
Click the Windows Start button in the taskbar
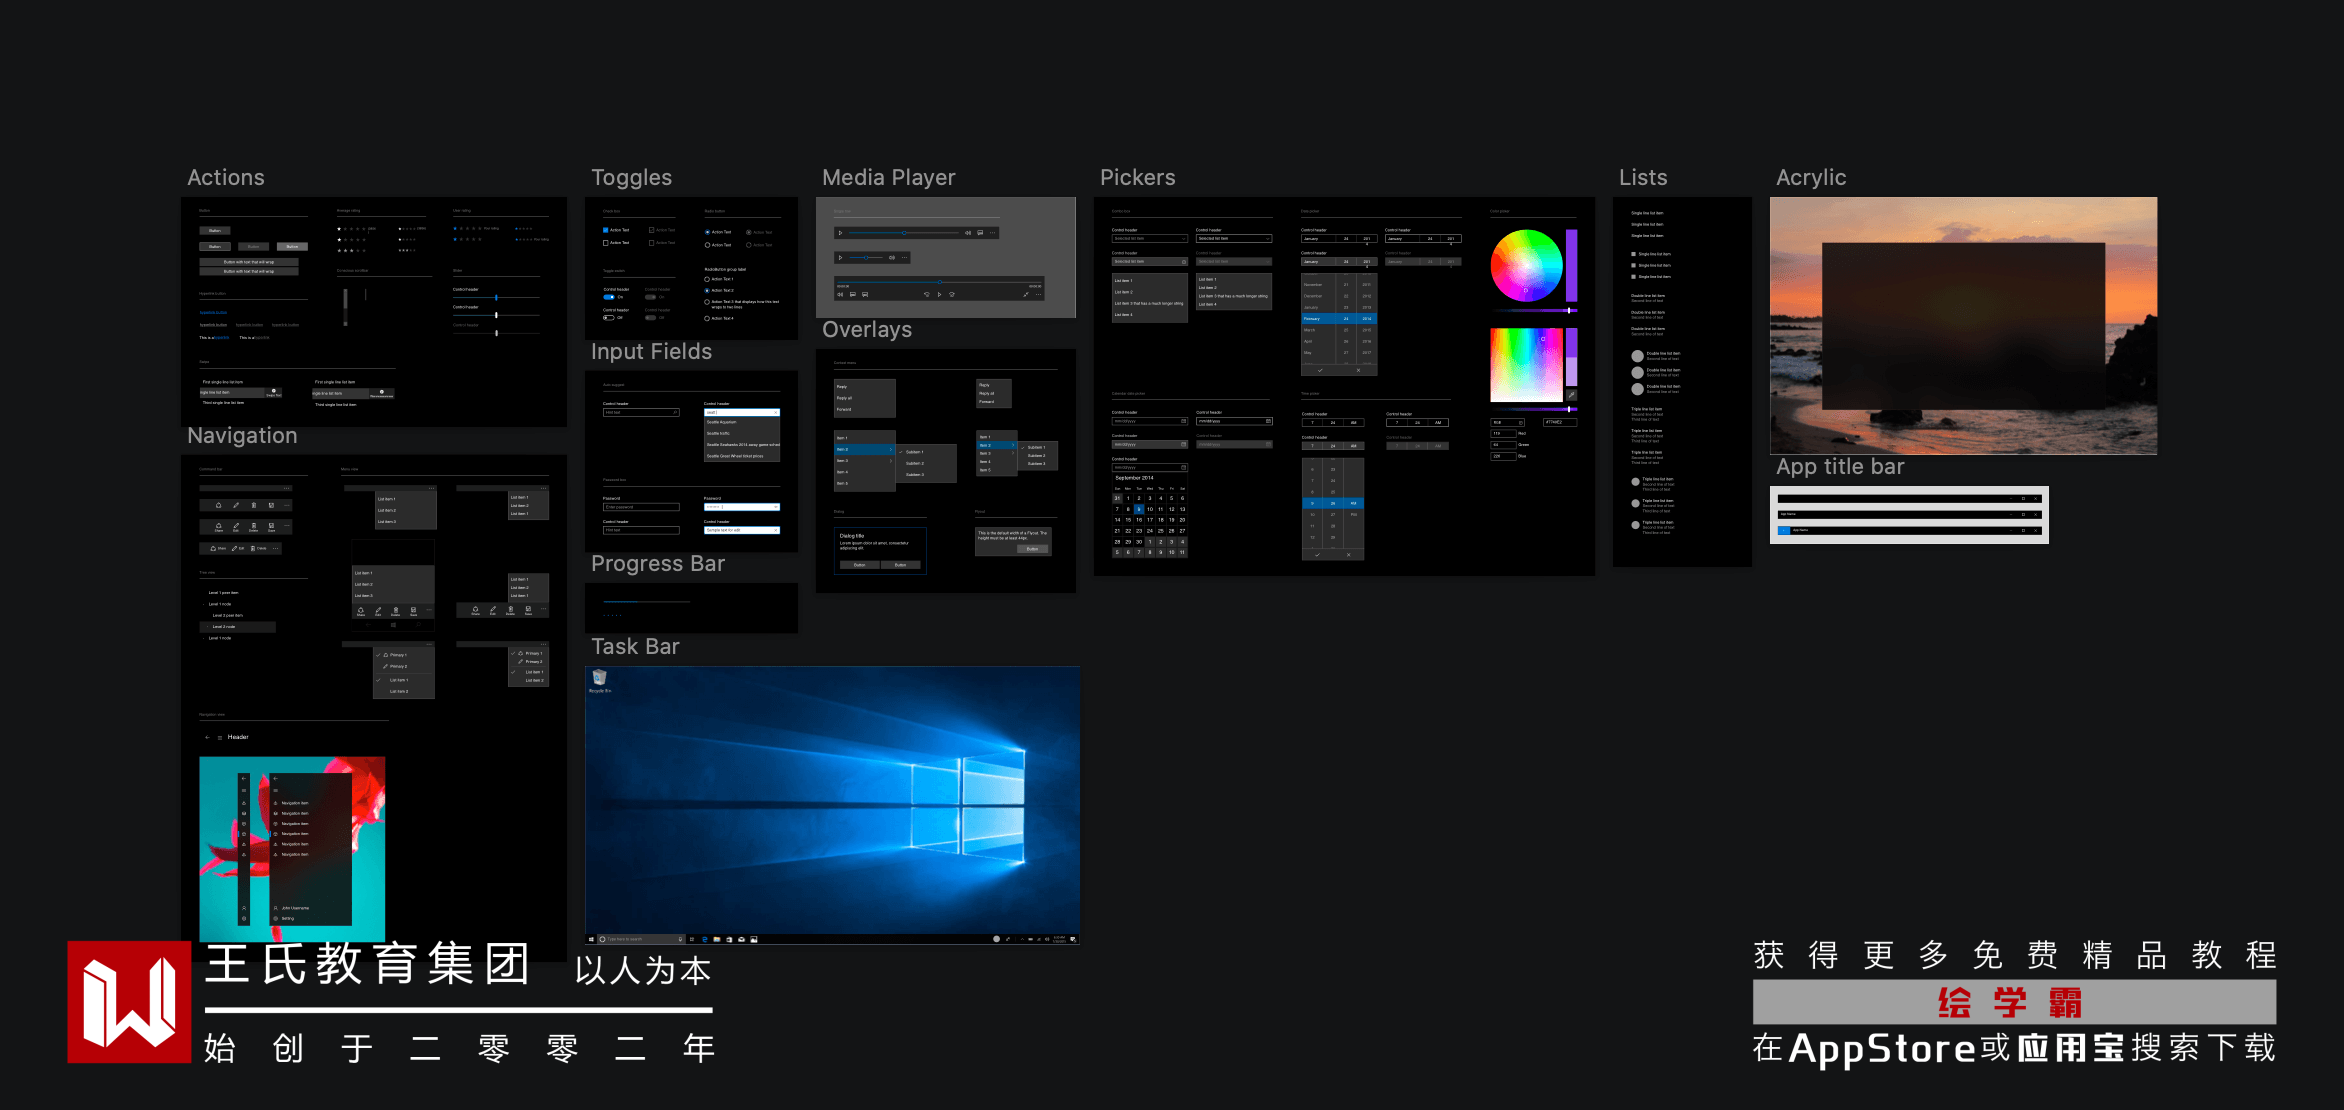pyautogui.click(x=591, y=940)
